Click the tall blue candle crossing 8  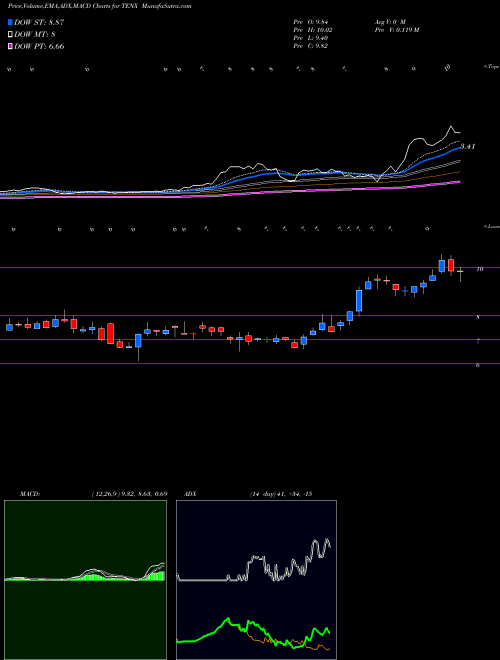click(x=359, y=301)
